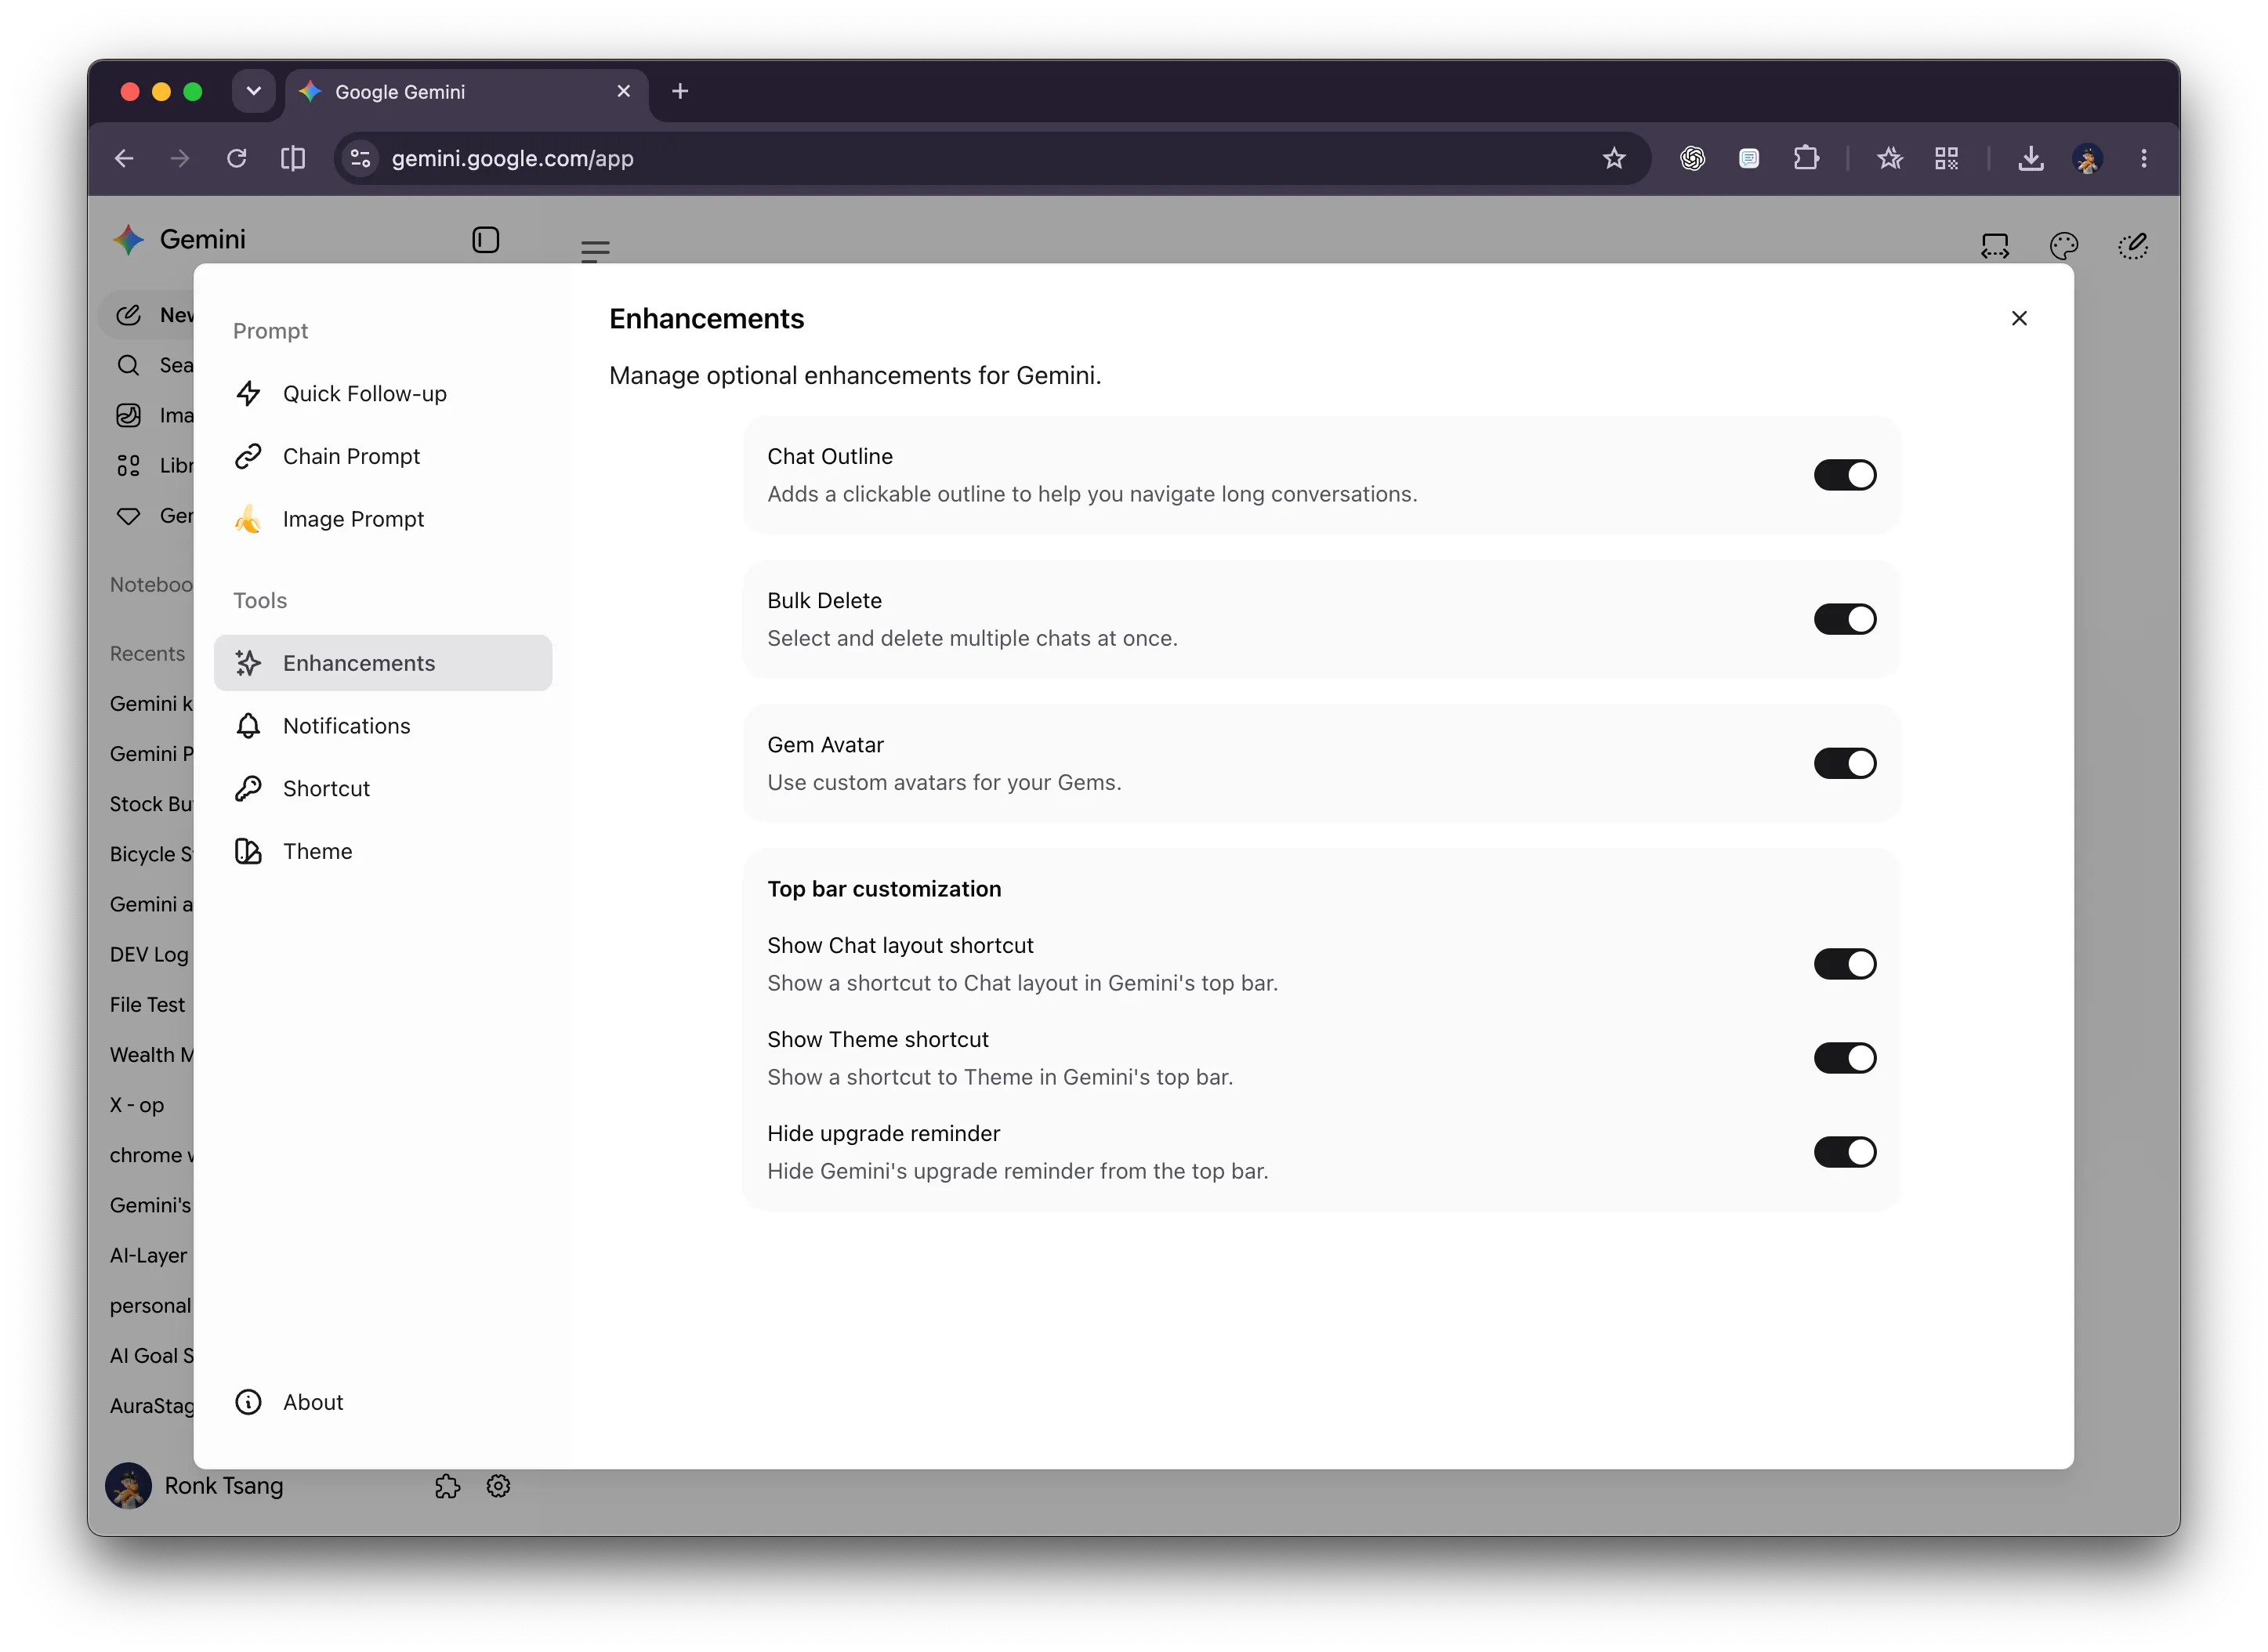This screenshot has height=1652, width=2268.
Task: Click the ChatGPT extension icon
Action: pos(1692,158)
